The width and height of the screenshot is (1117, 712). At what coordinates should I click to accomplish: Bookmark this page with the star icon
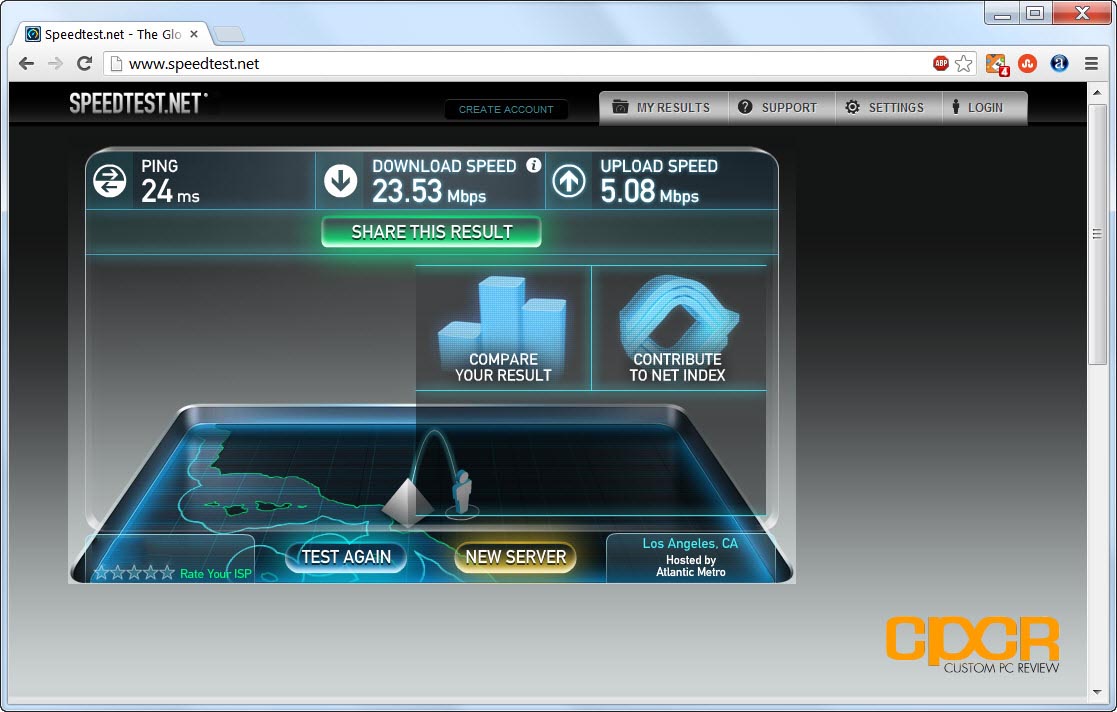(x=964, y=63)
